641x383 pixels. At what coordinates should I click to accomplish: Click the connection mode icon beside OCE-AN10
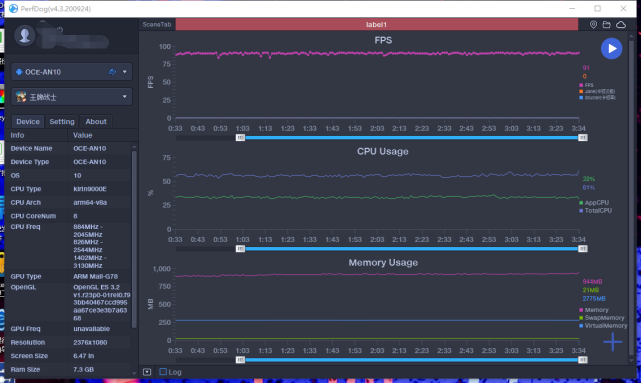point(112,72)
